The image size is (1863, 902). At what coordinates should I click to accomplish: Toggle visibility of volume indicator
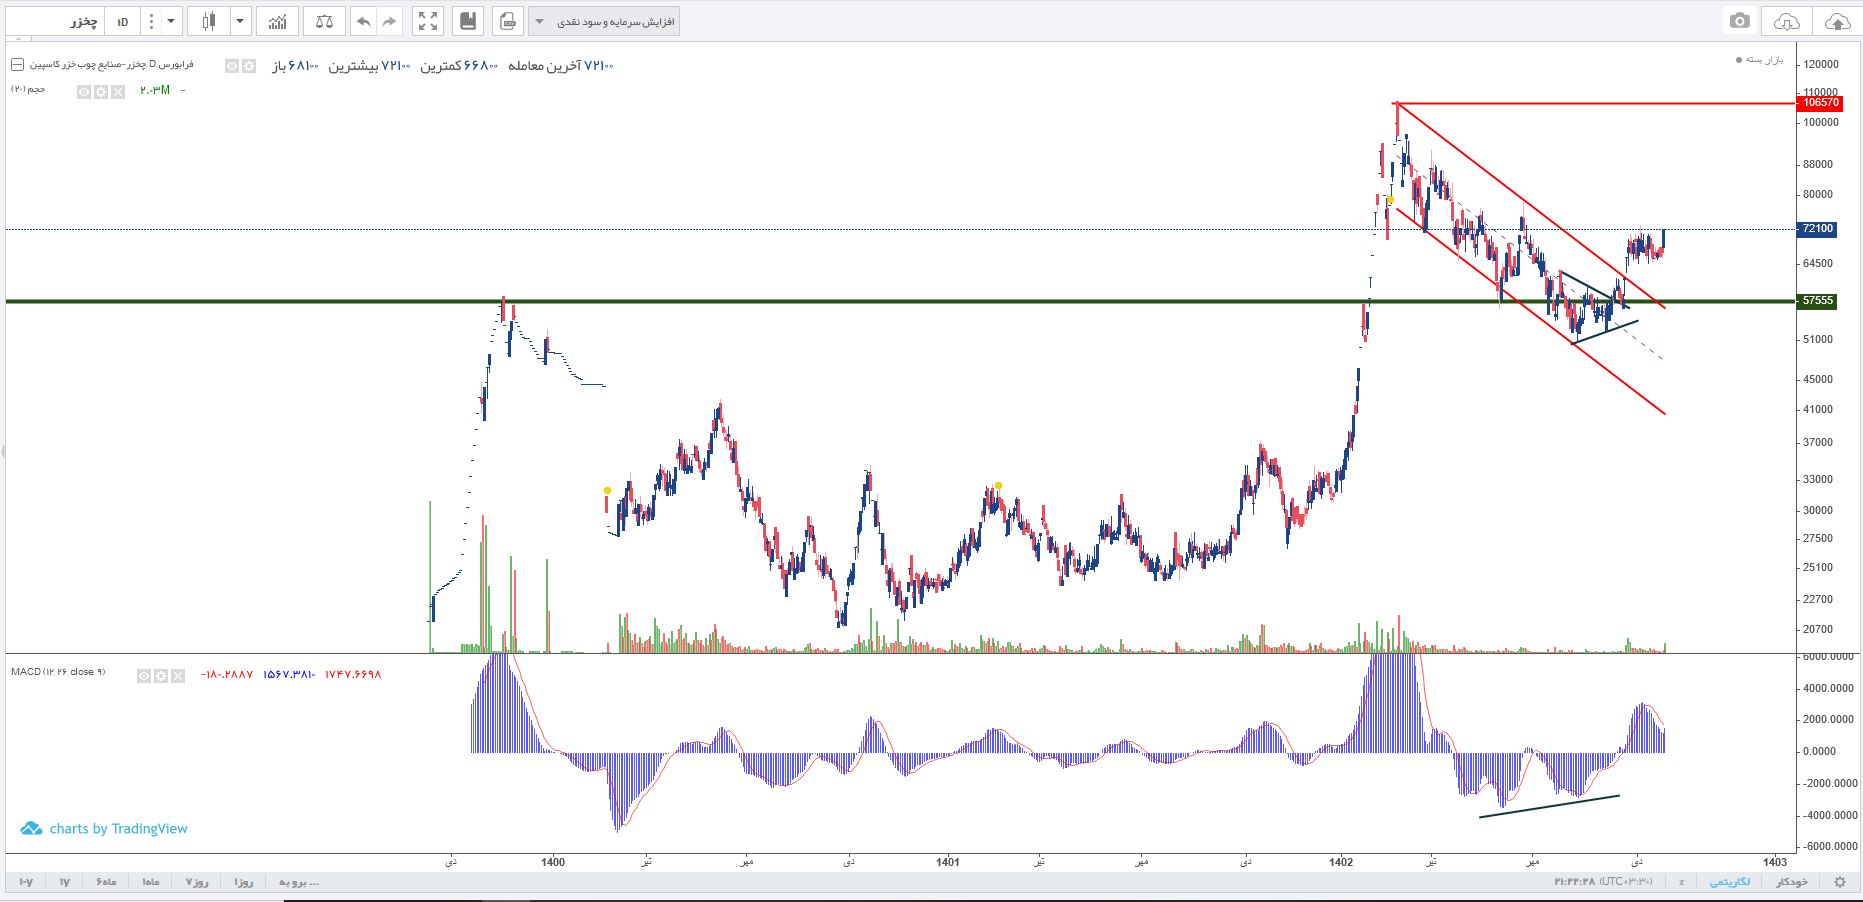click(x=85, y=92)
